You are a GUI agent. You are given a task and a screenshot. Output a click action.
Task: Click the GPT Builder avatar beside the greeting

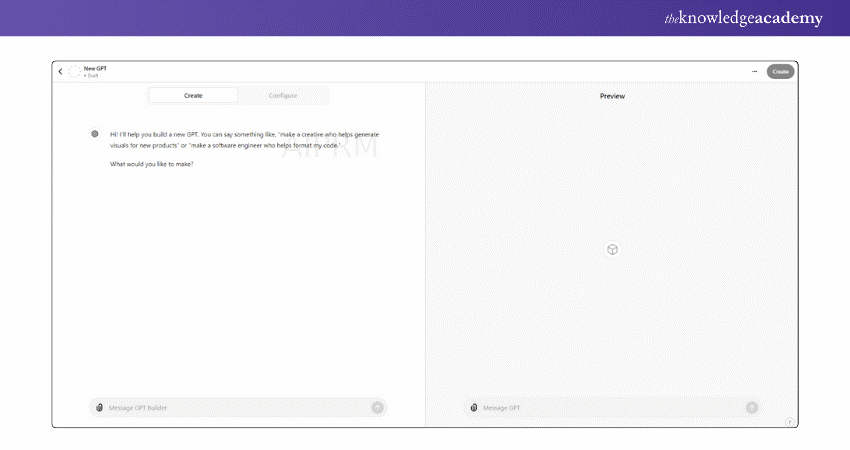click(94, 133)
